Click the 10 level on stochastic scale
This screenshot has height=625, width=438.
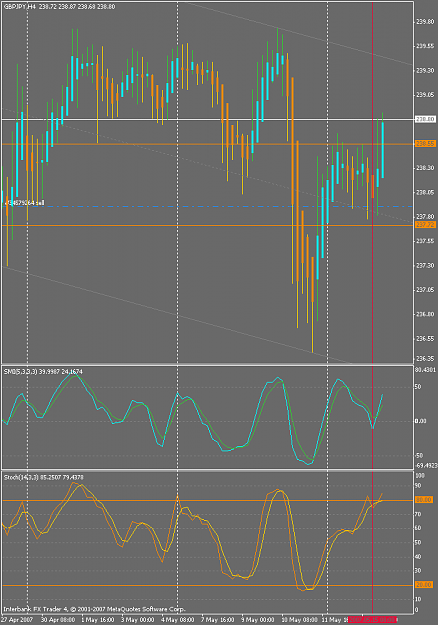(x=418, y=599)
